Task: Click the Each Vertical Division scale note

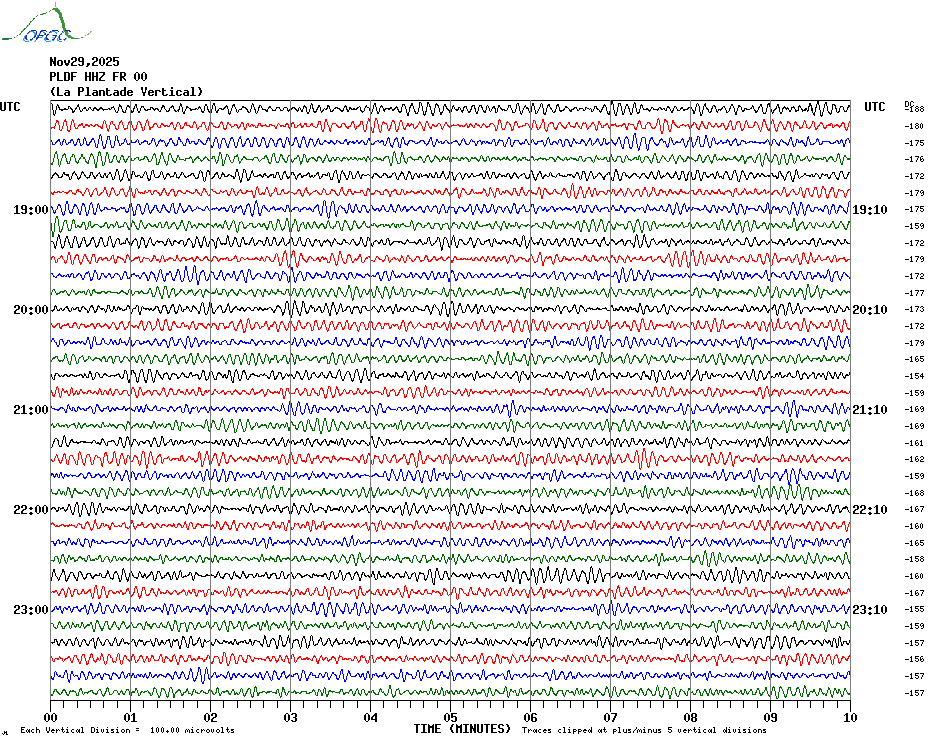Action: [128, 730]
